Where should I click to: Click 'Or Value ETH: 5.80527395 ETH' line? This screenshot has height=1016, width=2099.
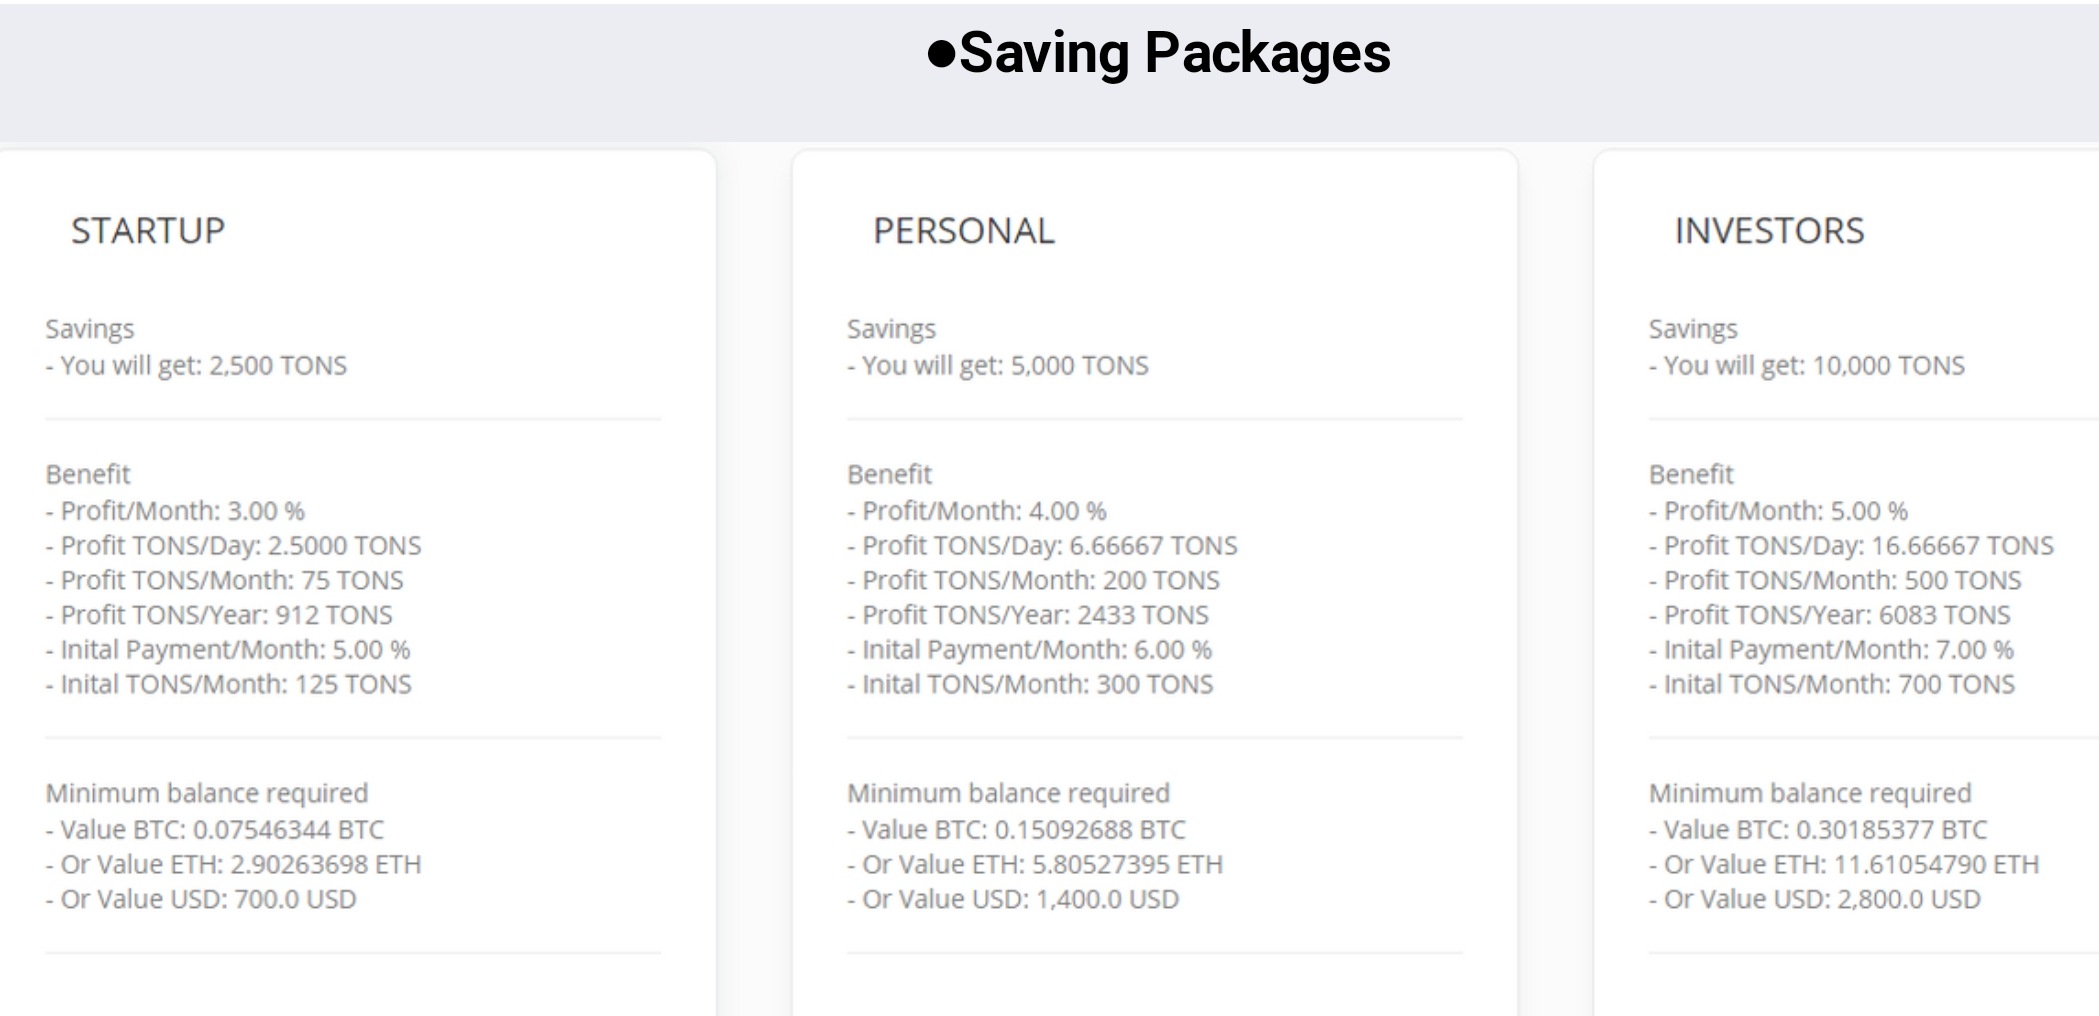[1036, 865]
